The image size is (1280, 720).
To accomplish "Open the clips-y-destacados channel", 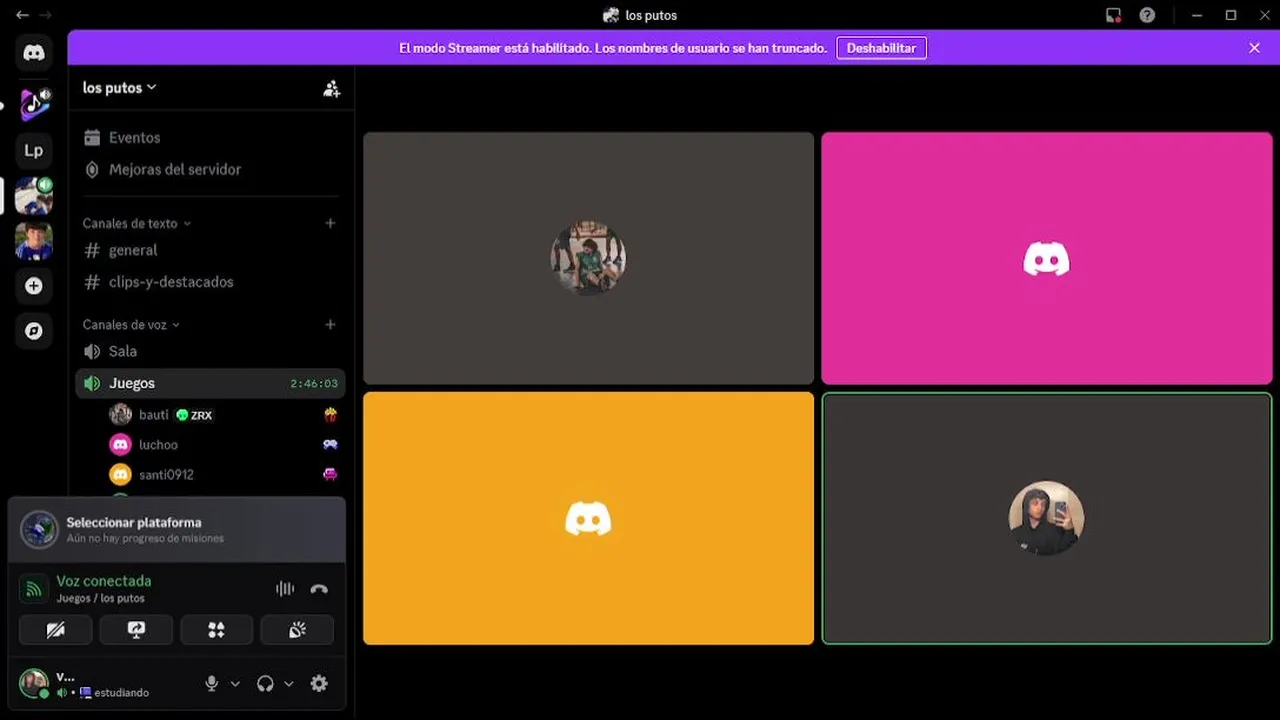I will coord(210,282).
